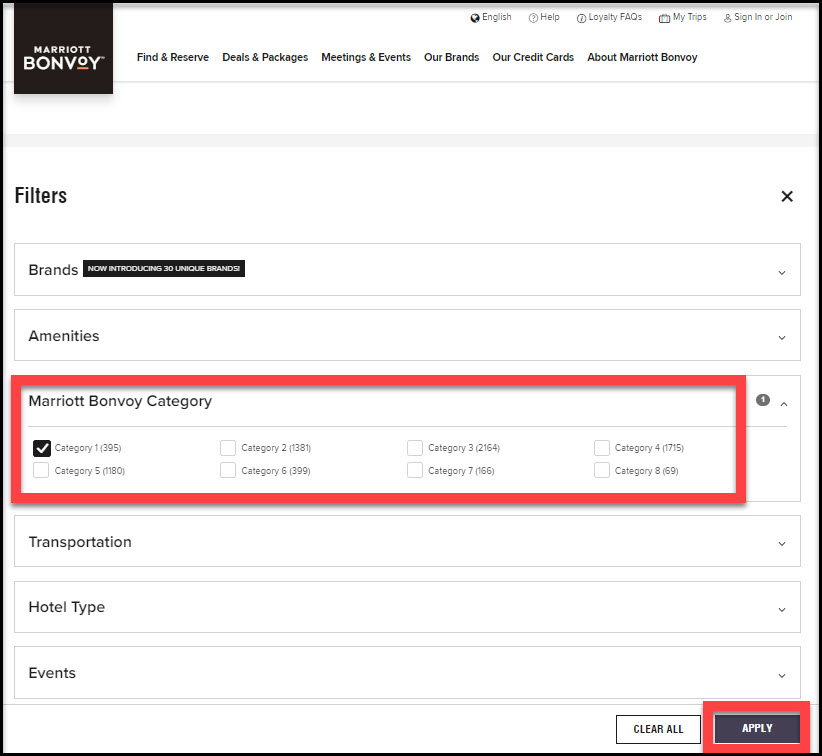The width and height of the screenshot is (822, 756).
Task: Click the APPLY button
Action: coord(757,728)
